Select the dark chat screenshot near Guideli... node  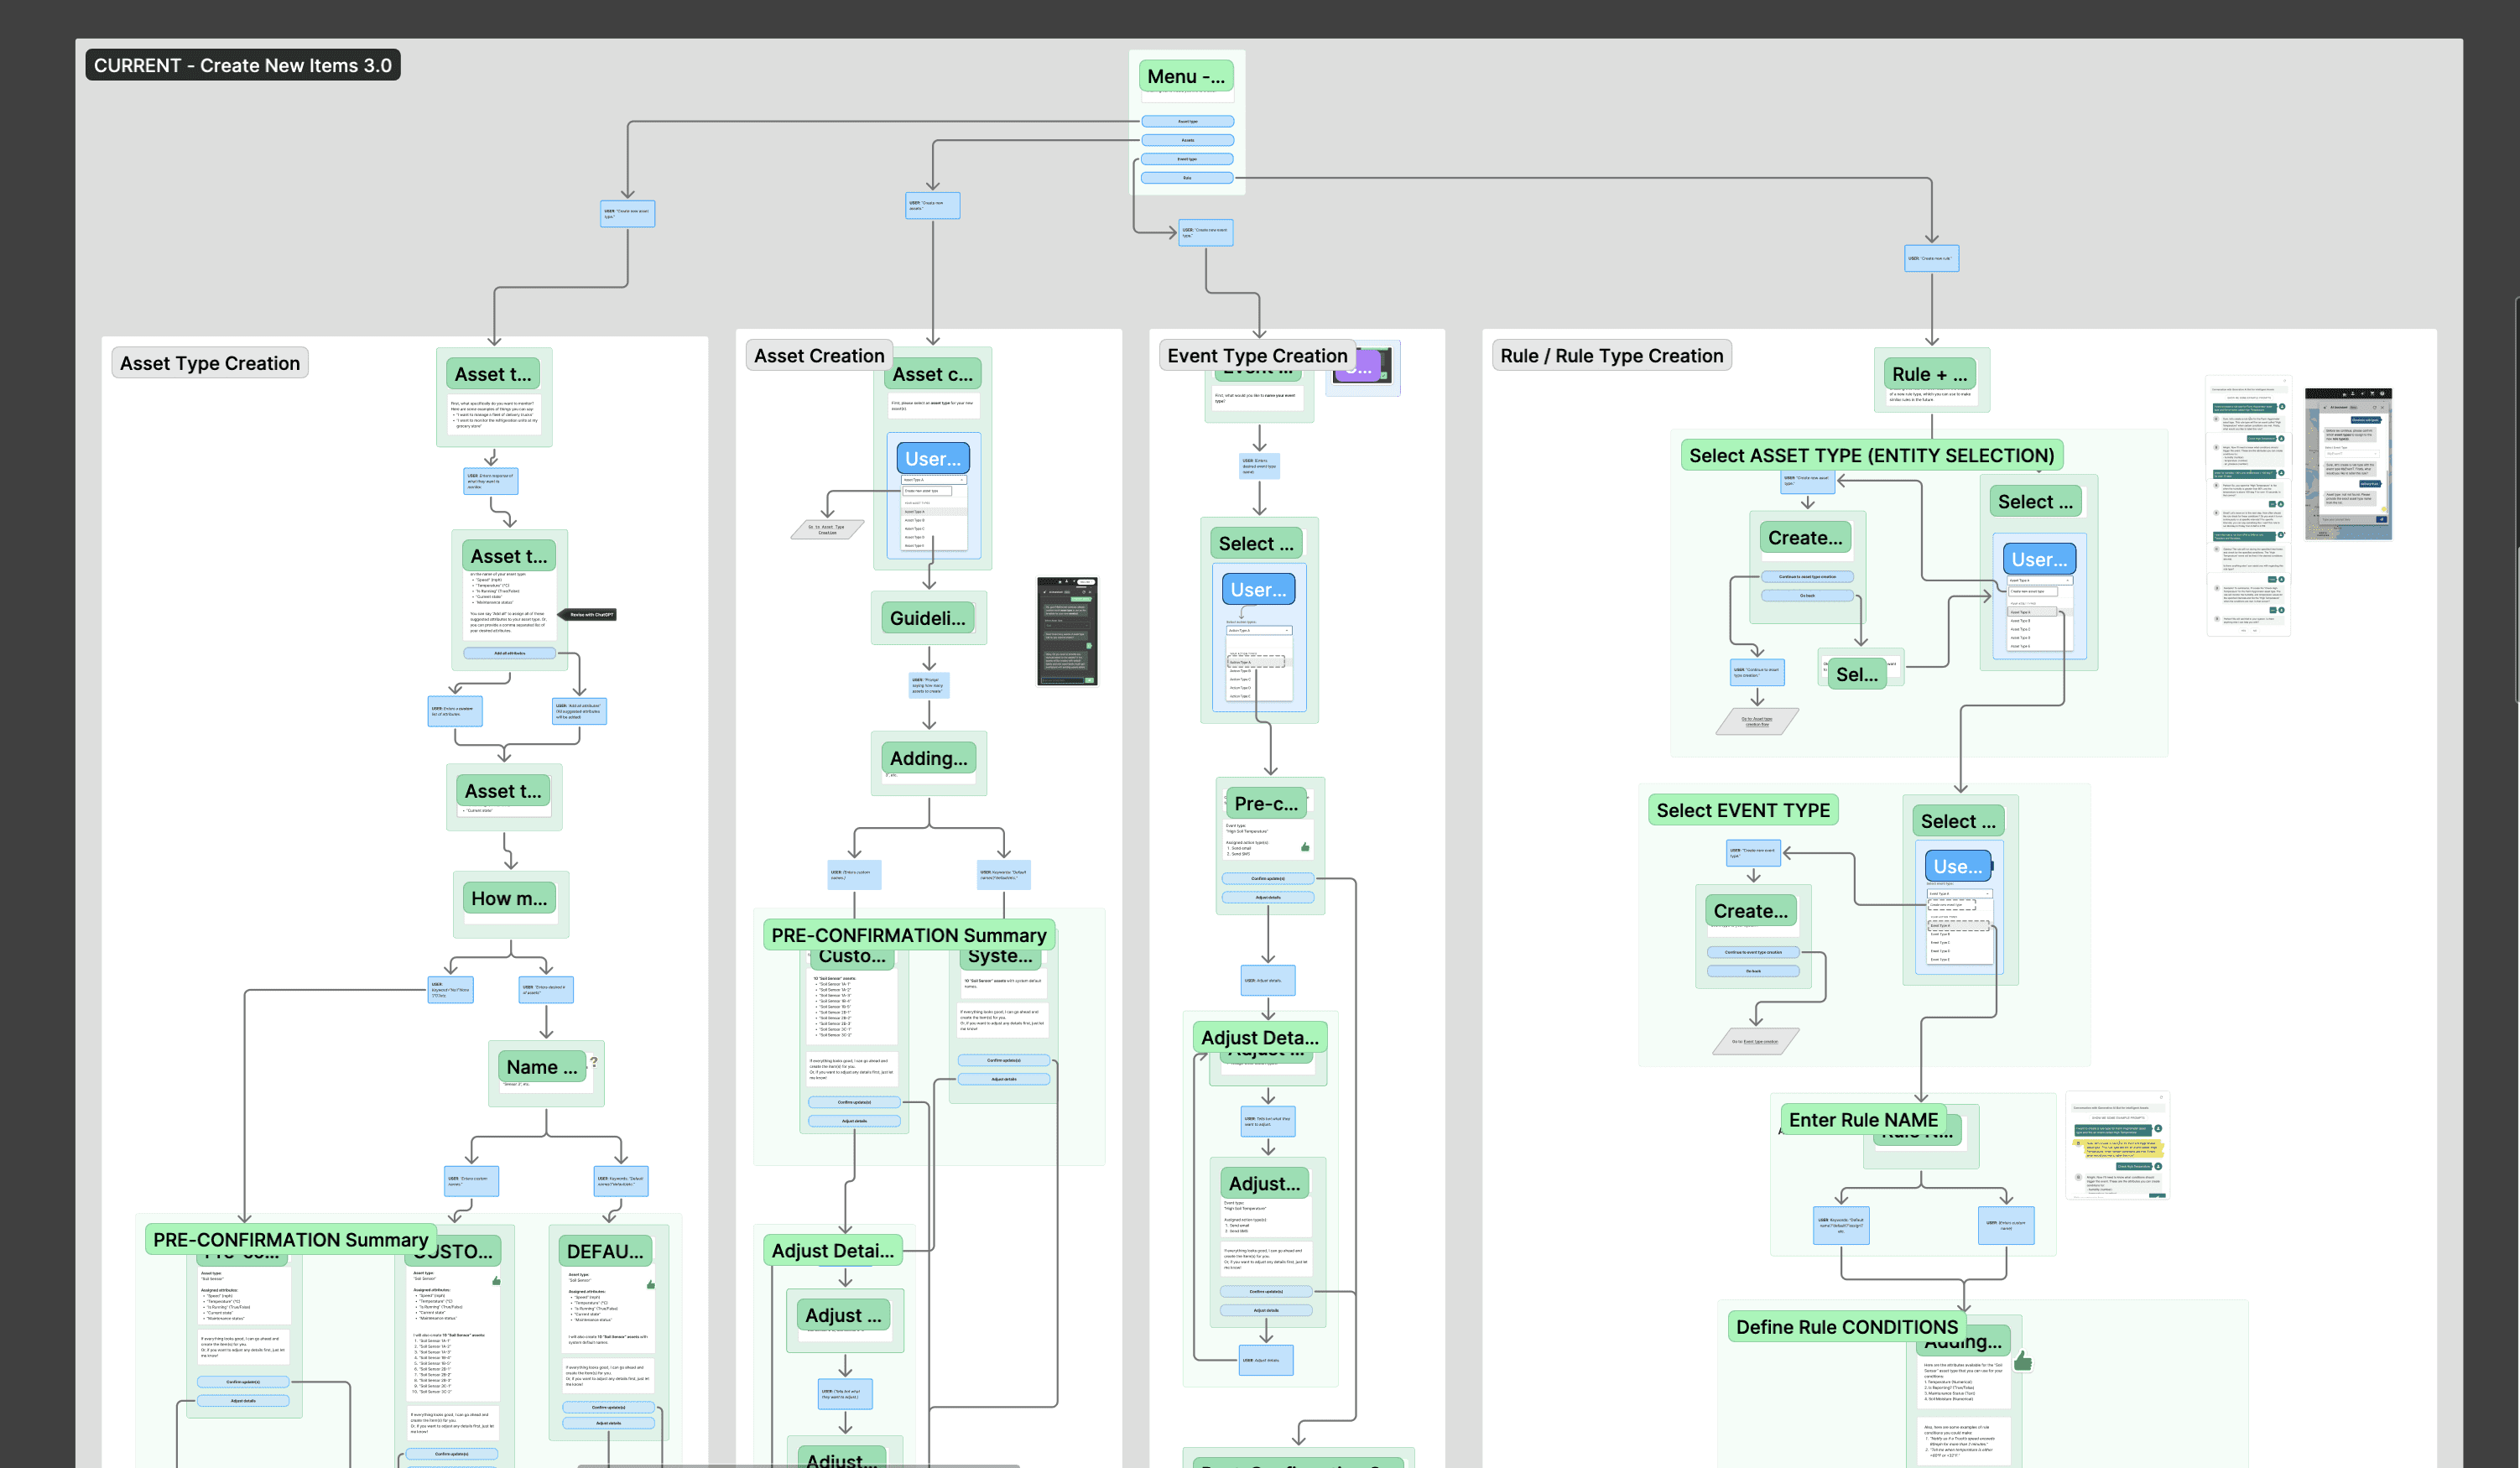click(x=1066, y=631)
